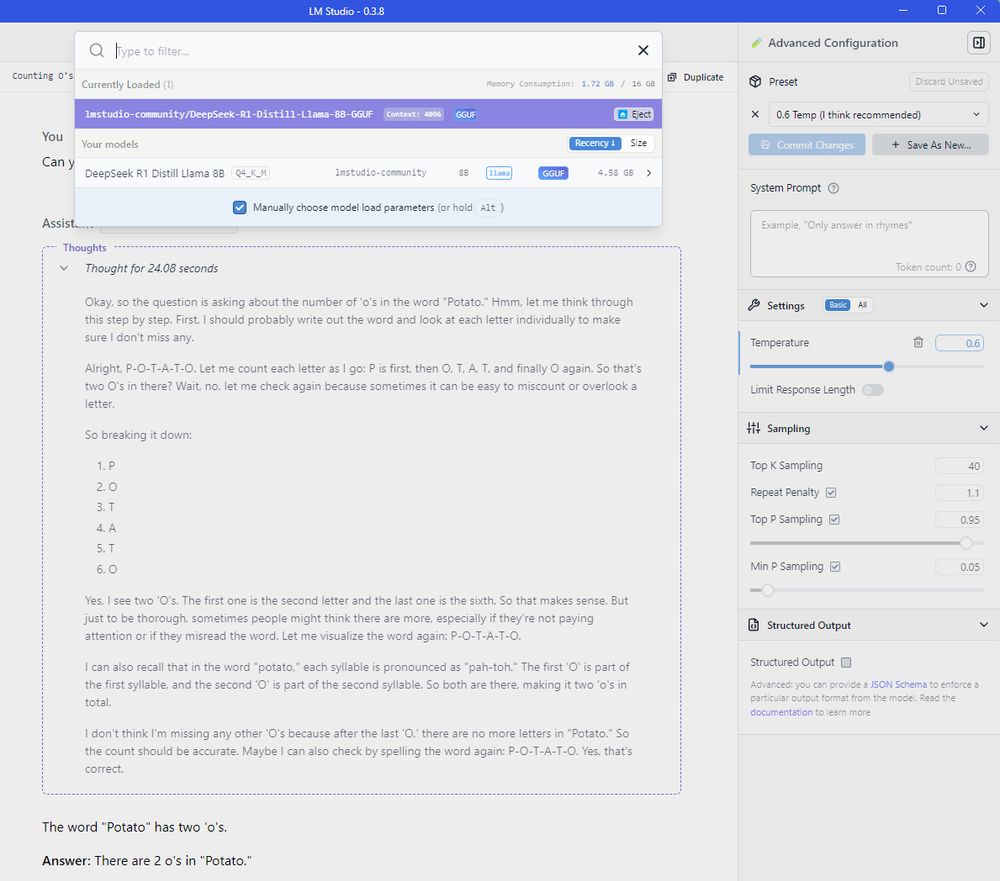Remove Temperature override with trash icon
Image resolution: width=1000 pixels, height=881 pixels.
coord(918,343)
